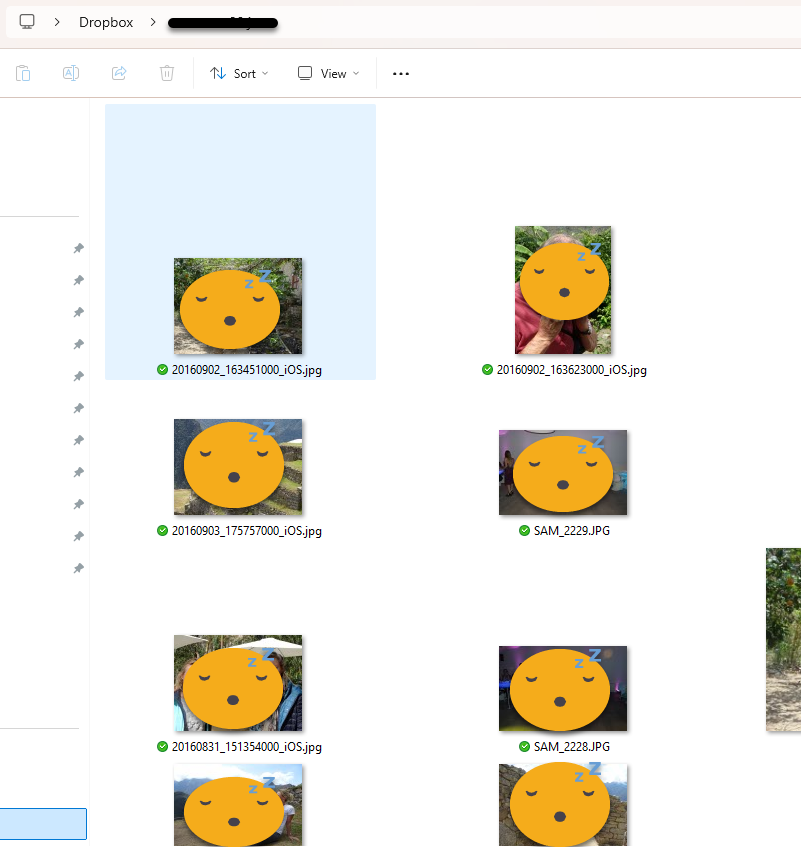The width and height of the screenshot is (801, 847).
Task: Select the SAM_2228.JPG thumbnail
Action: (563, 688)
